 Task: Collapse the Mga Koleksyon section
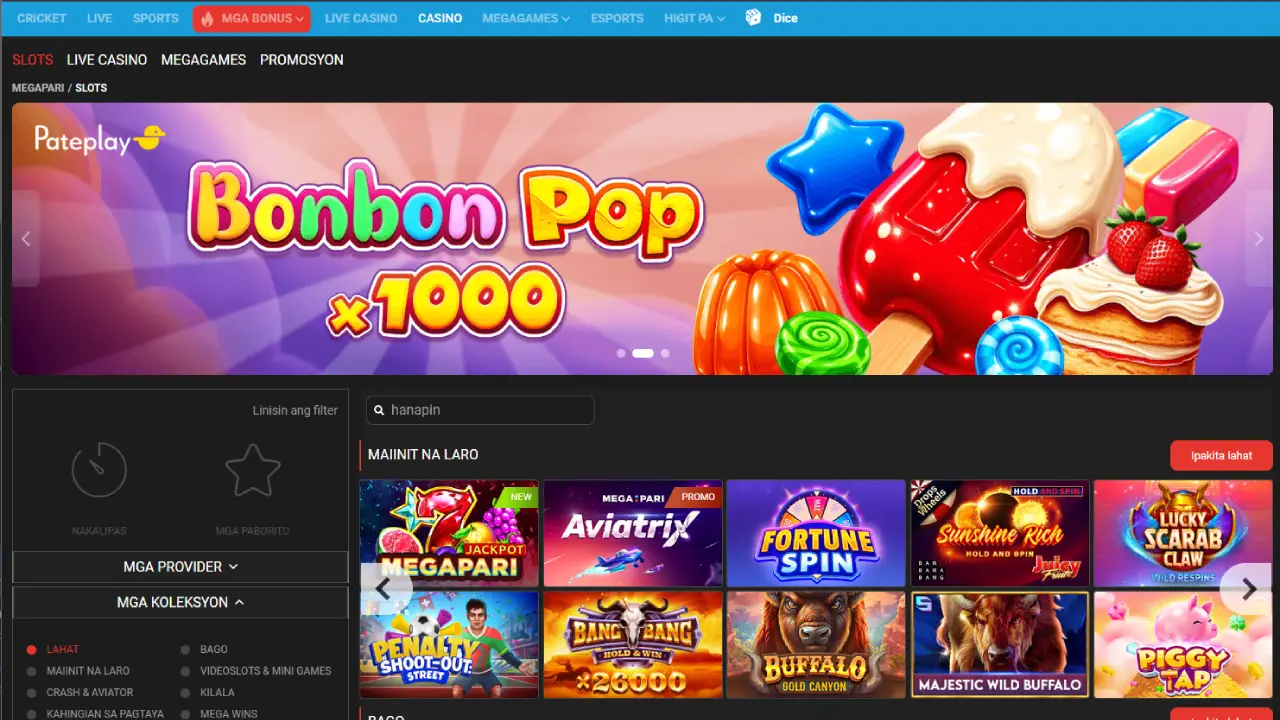(180, 603)
